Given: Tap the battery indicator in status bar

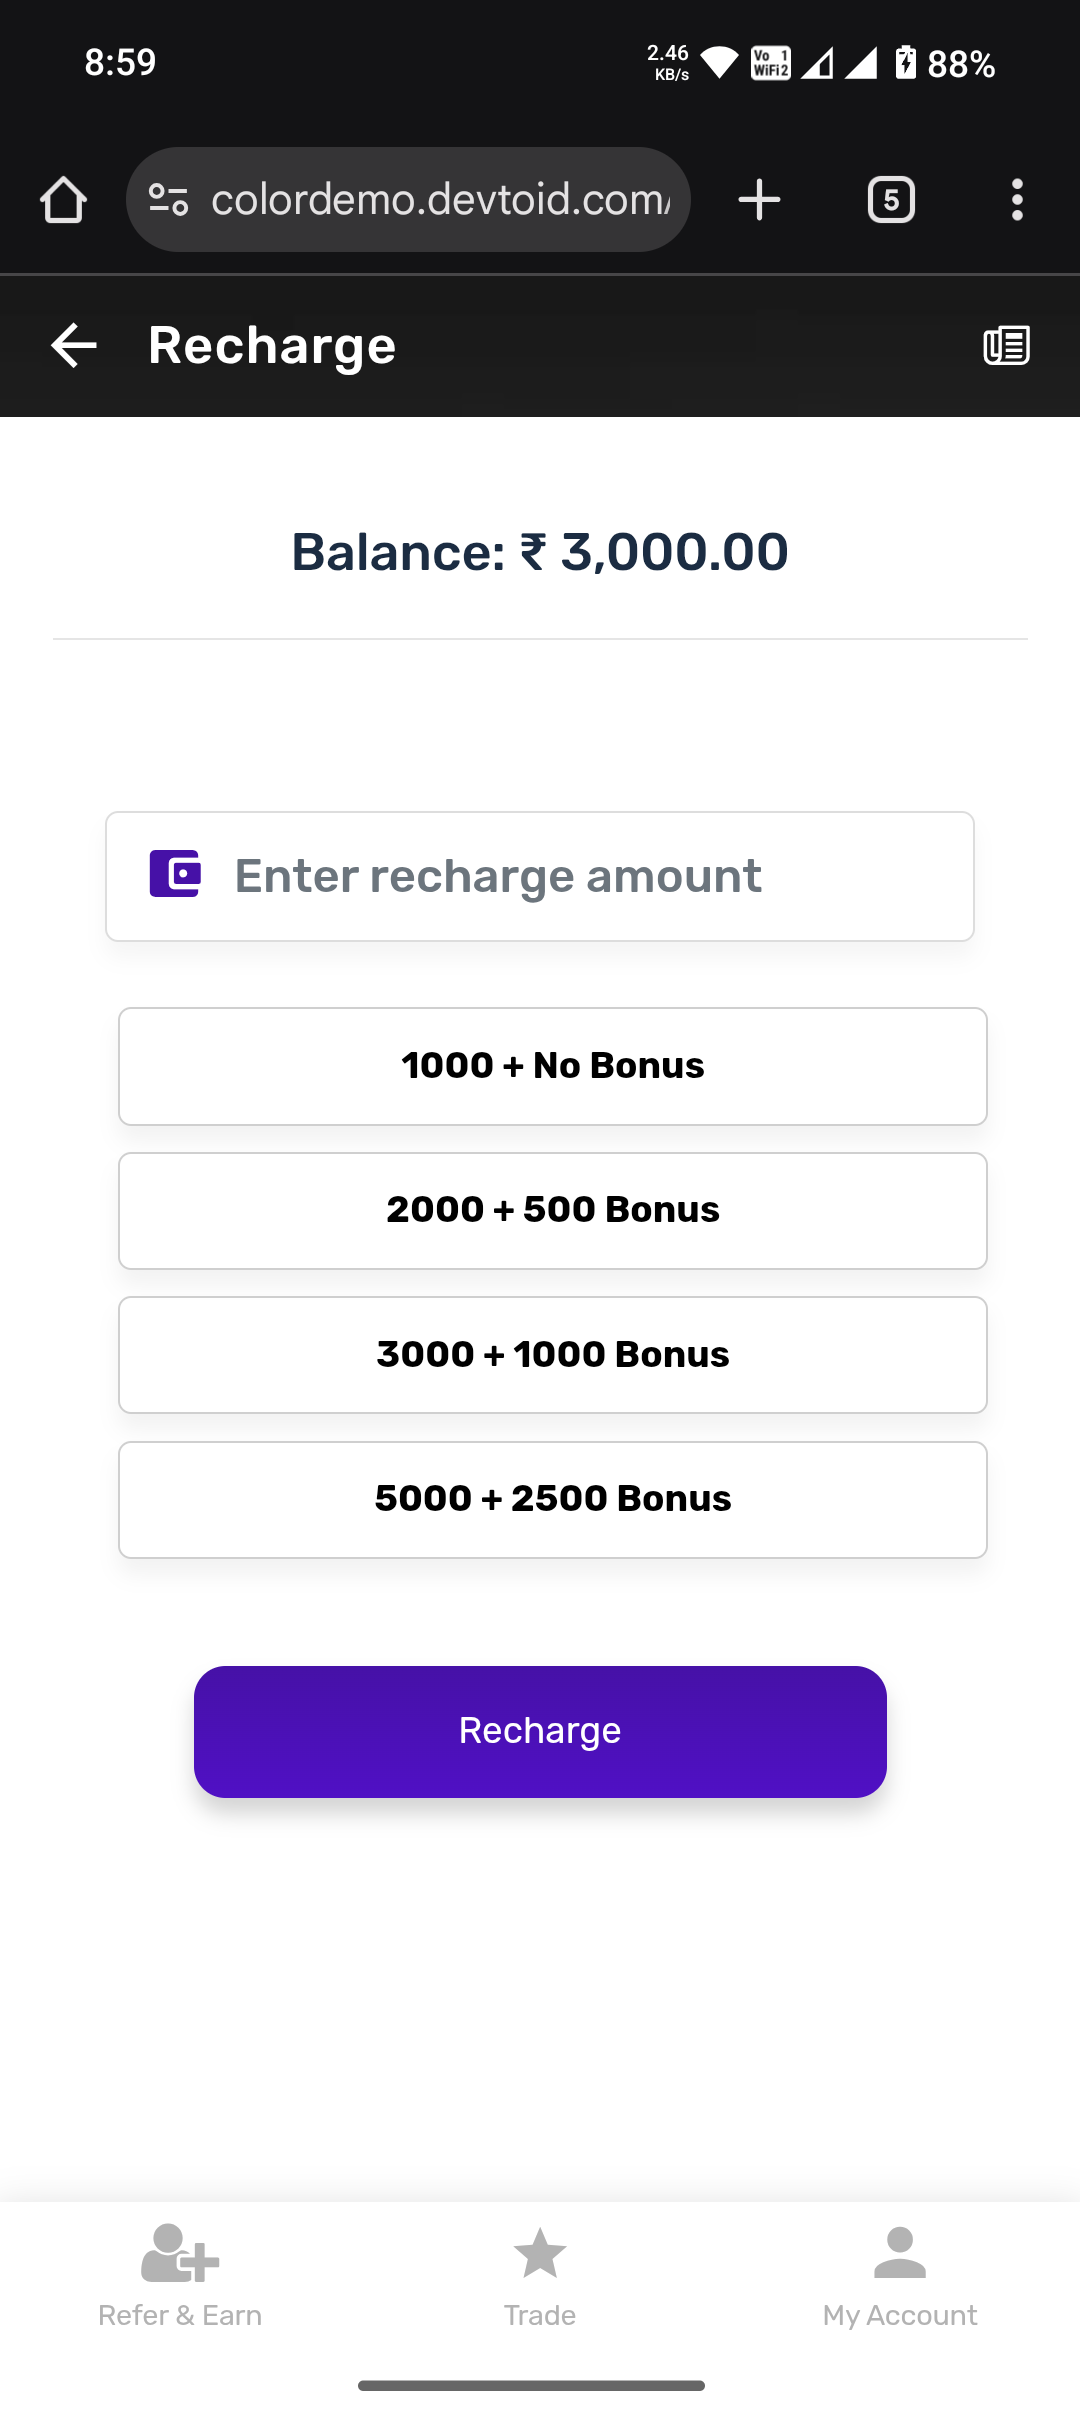Looking at the screenshot, I should pos(905,63).
